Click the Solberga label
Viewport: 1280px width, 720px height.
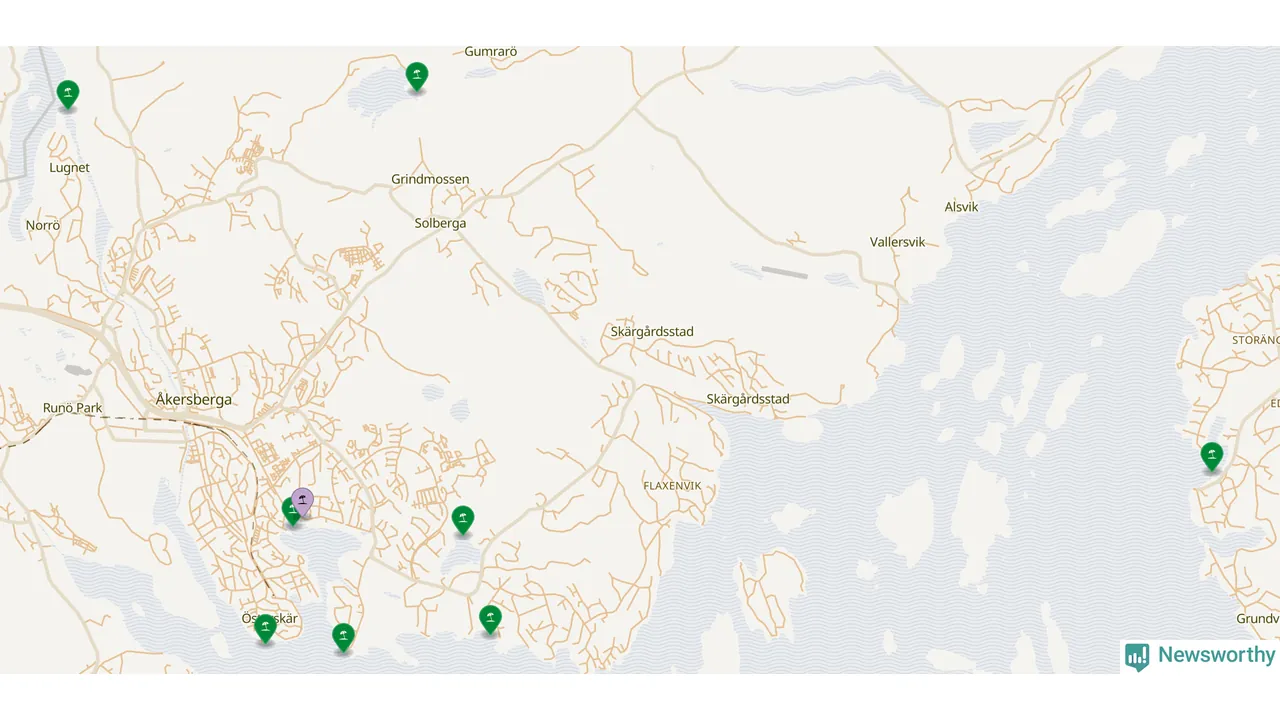pyautogui.click(x=440, y=224)
